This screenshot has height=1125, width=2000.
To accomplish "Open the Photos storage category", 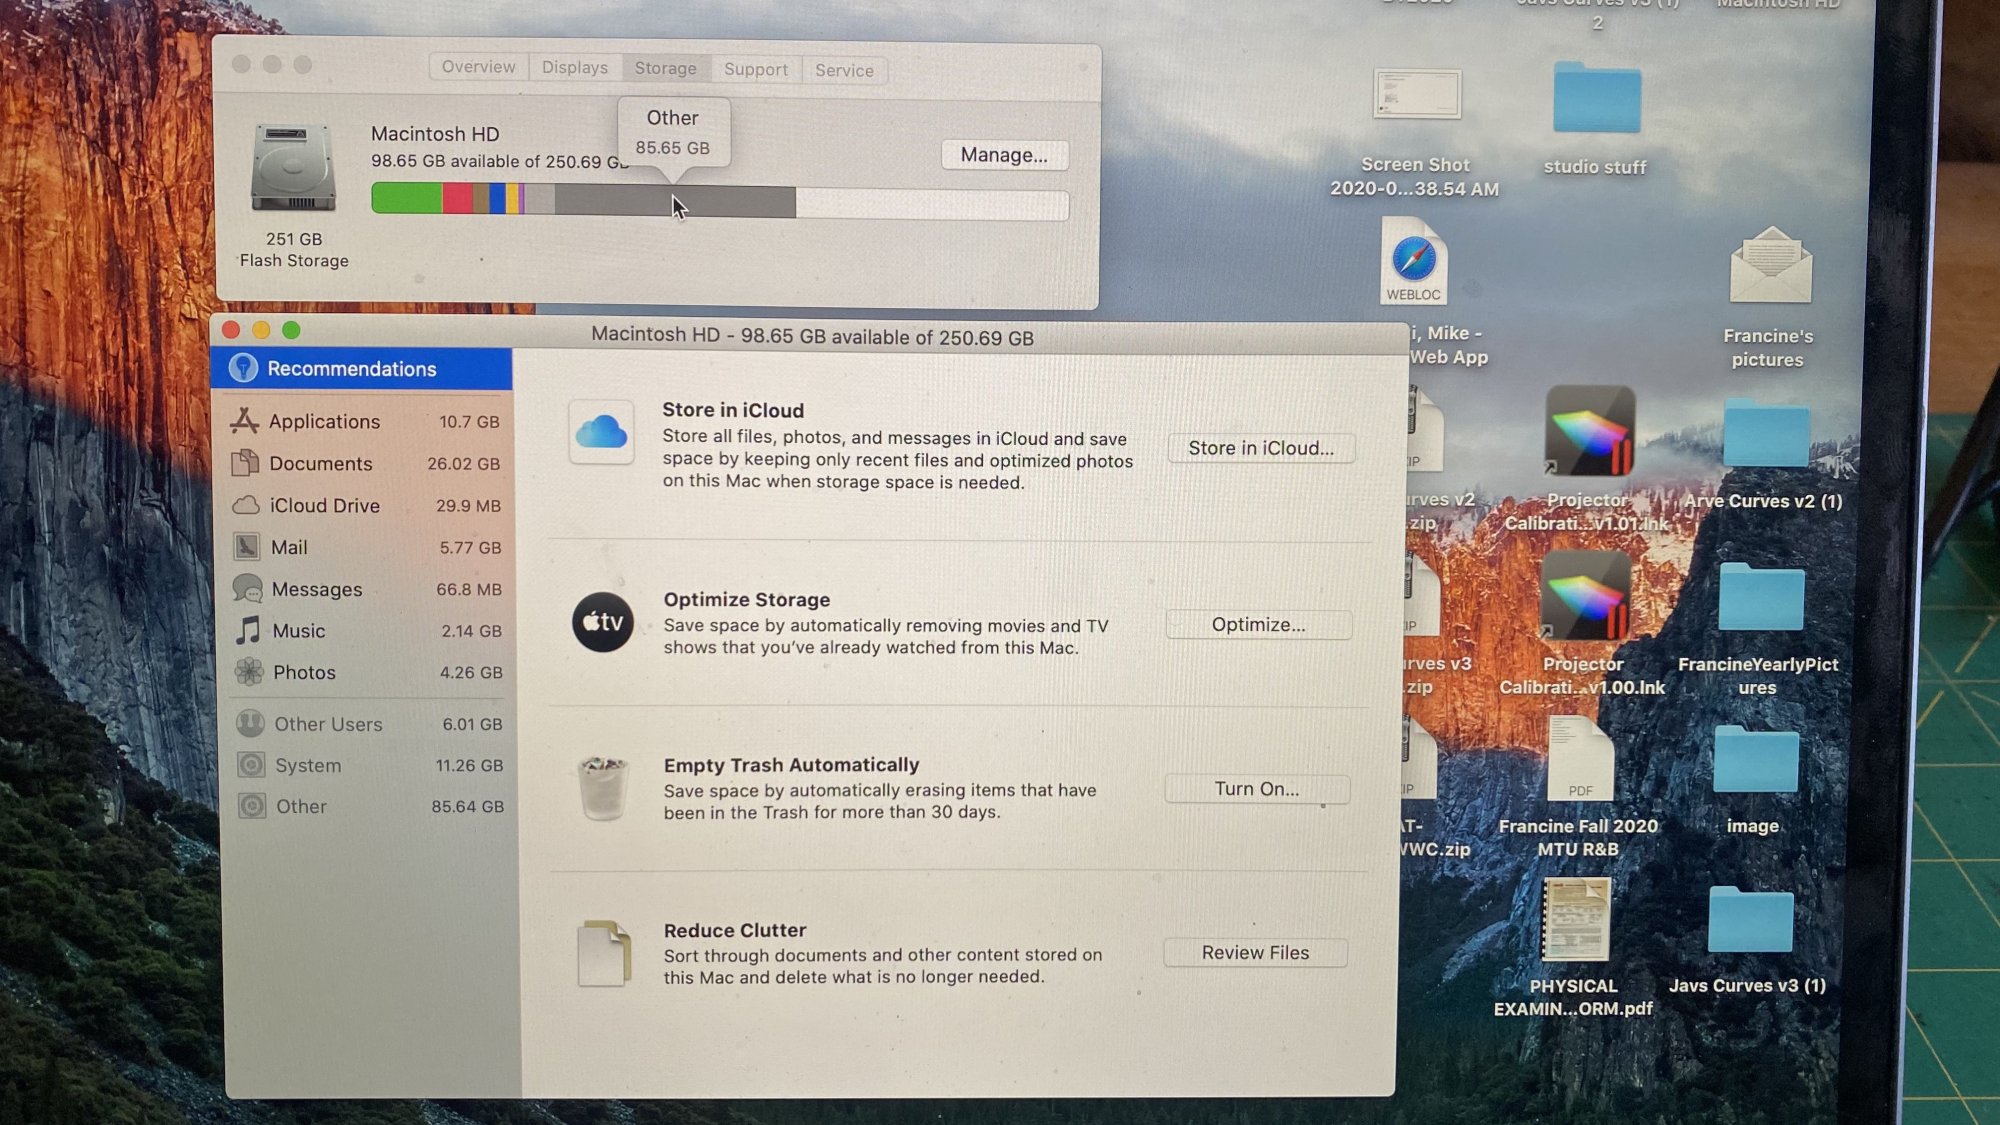I will click(x=304, y=672).
